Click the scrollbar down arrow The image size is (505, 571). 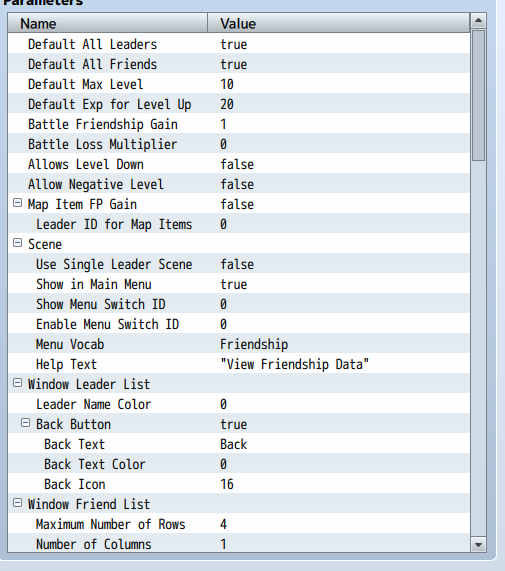click(478, 545)
